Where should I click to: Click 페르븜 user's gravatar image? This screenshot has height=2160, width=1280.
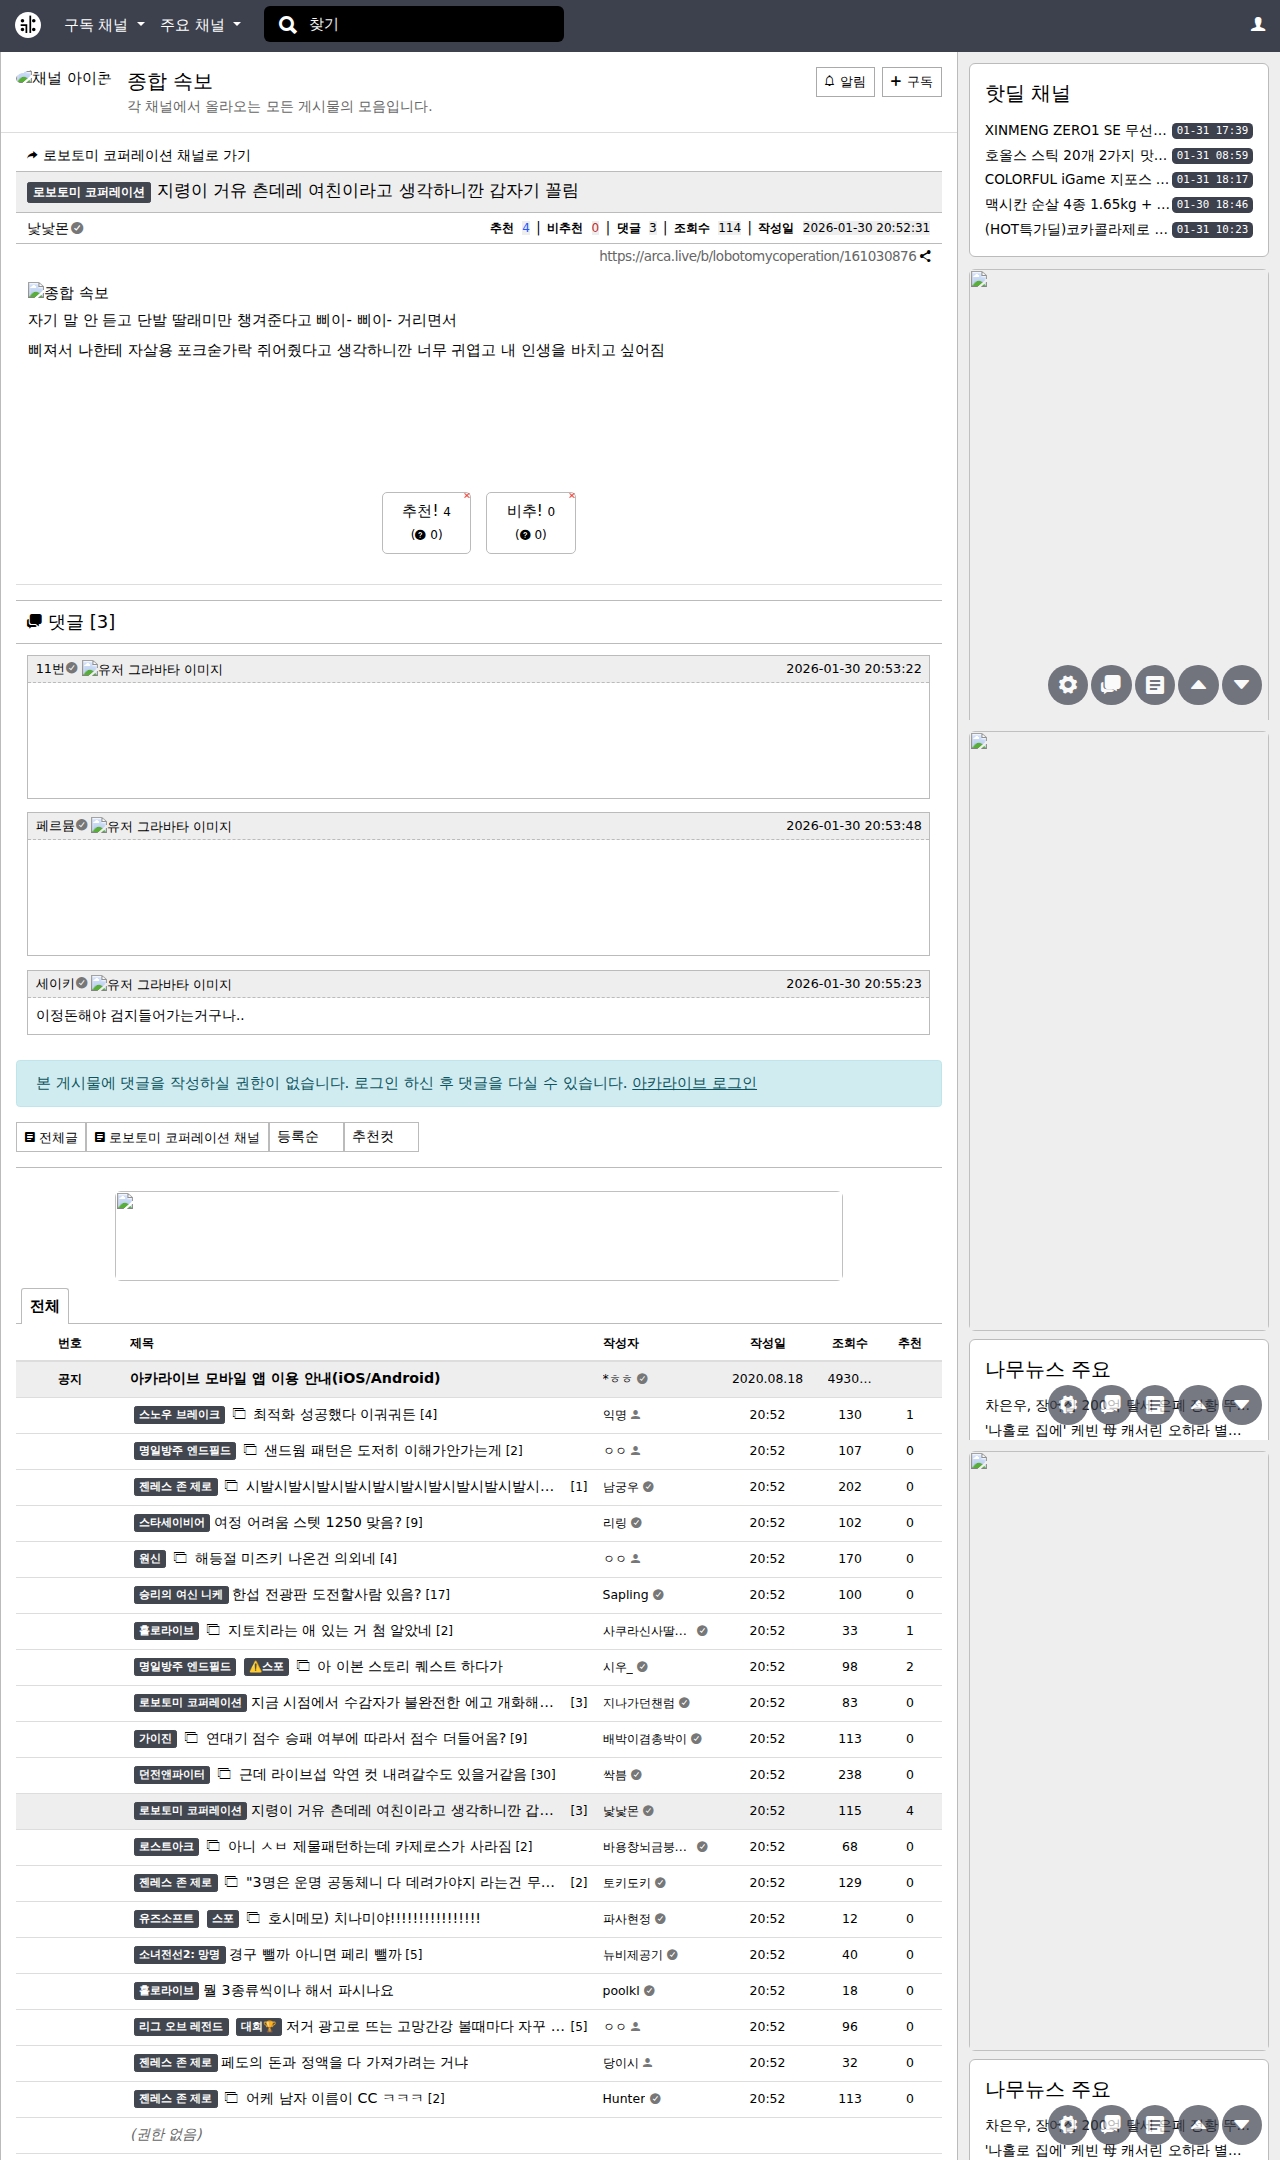[x=161, y=826]
